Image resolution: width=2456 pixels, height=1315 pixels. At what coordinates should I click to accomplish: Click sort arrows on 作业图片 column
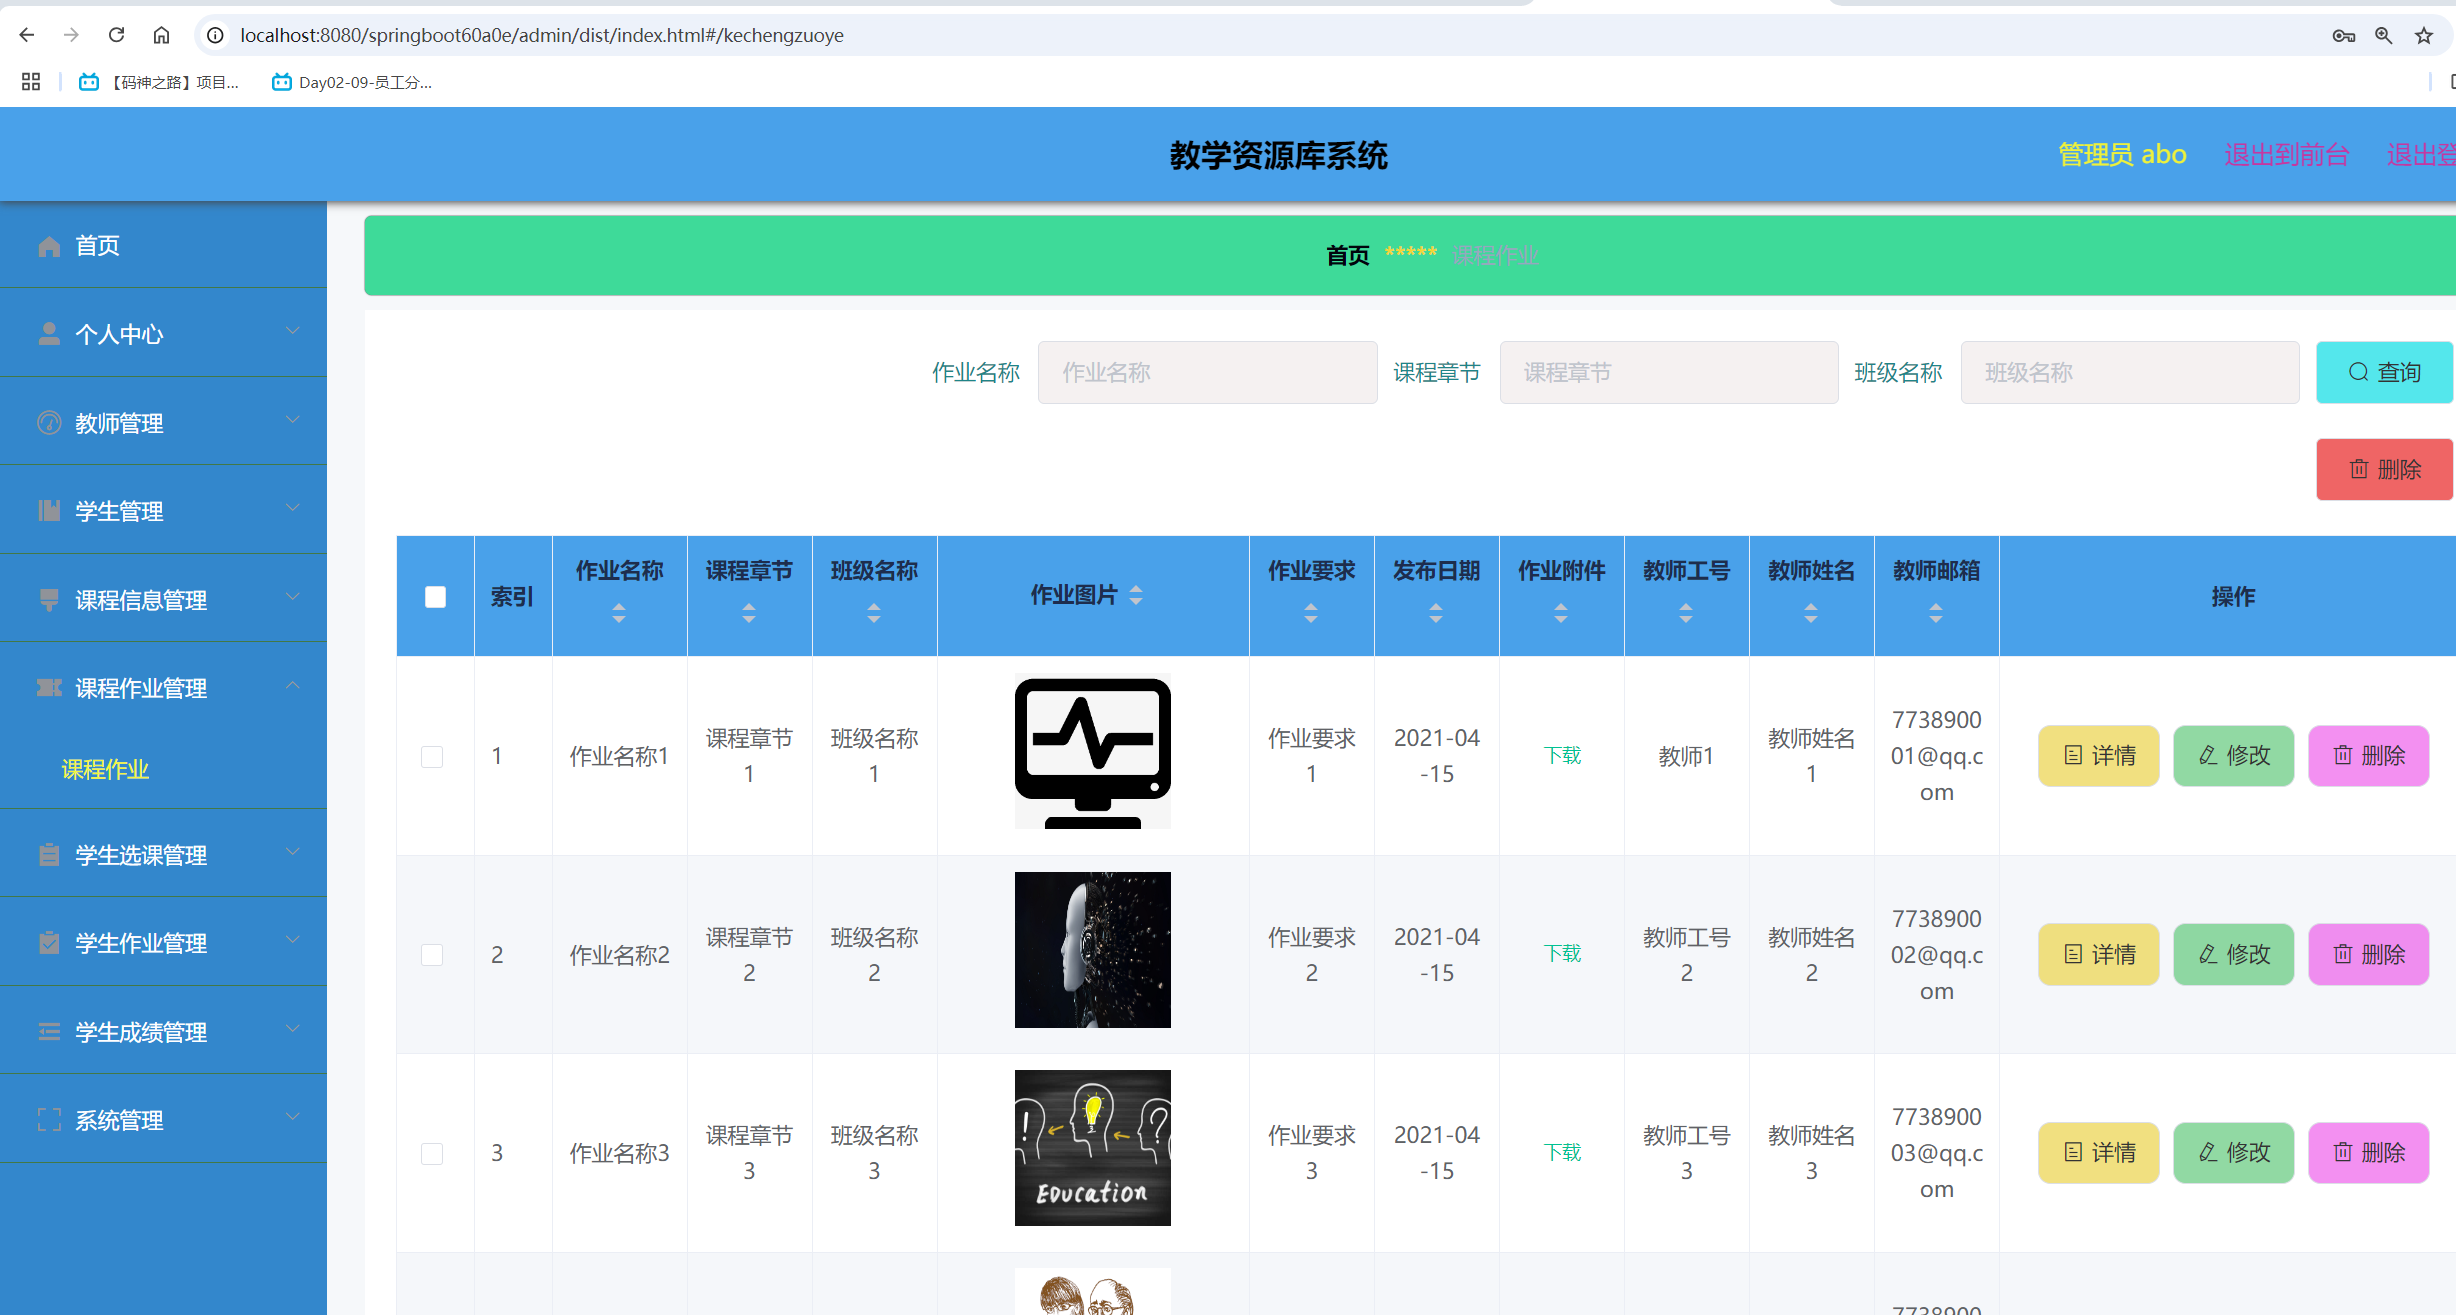coord(1136,595)
